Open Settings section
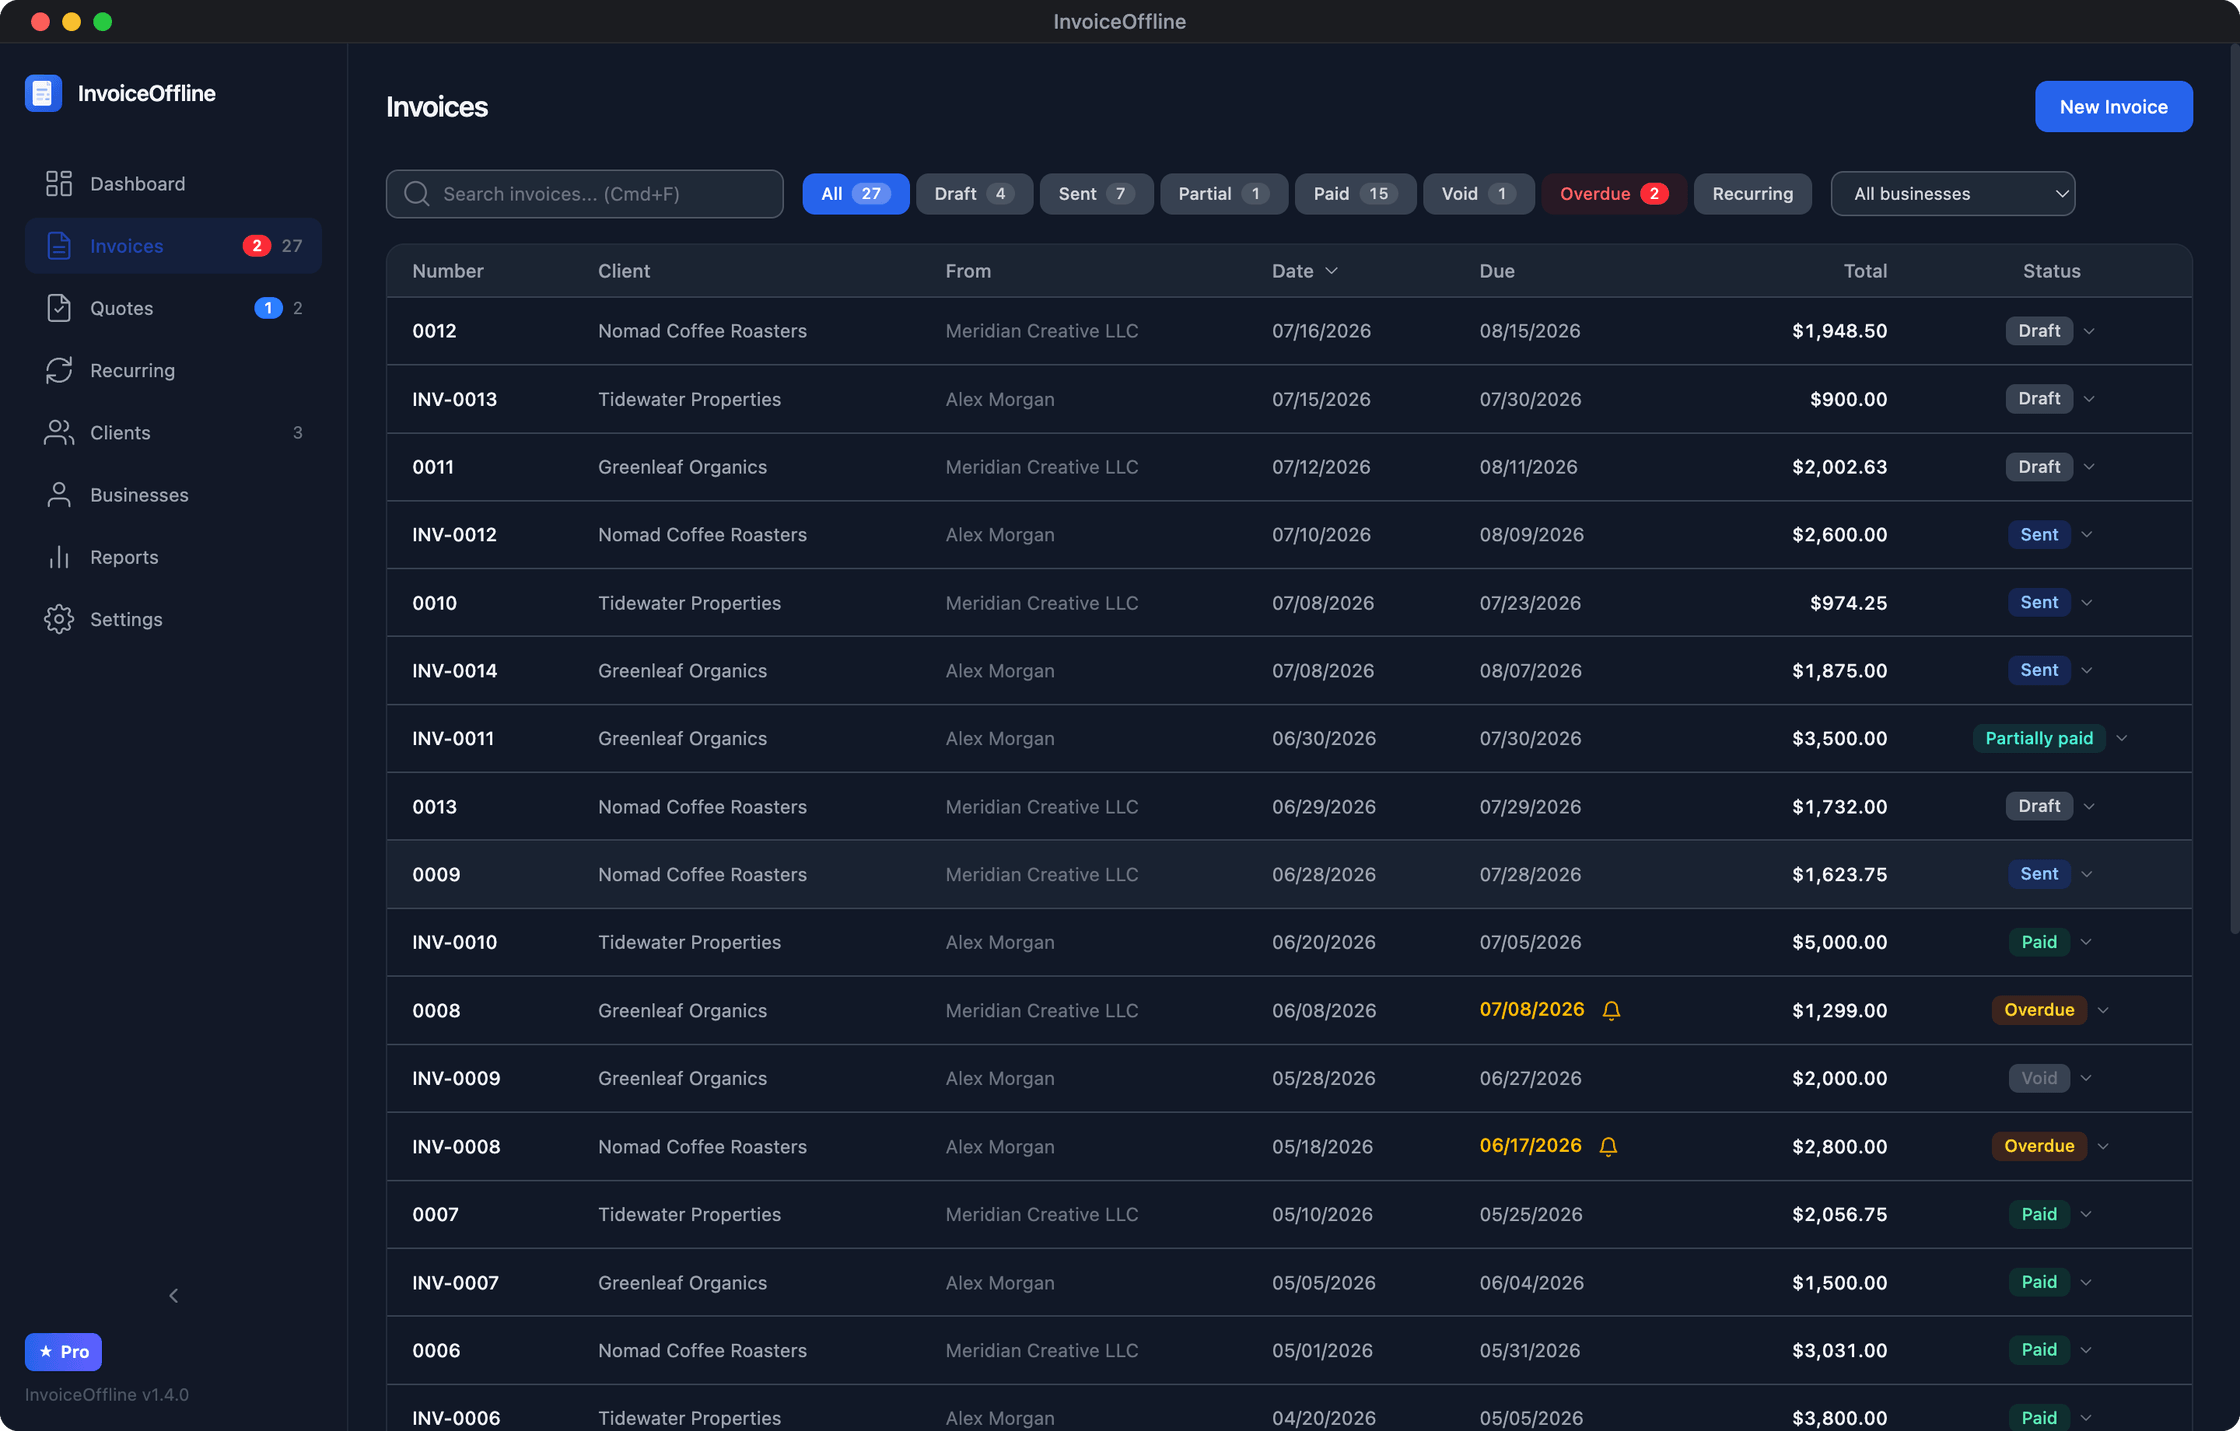Image resolution: width=2240 pixels, height=1431 pixels. click(173, 619)
